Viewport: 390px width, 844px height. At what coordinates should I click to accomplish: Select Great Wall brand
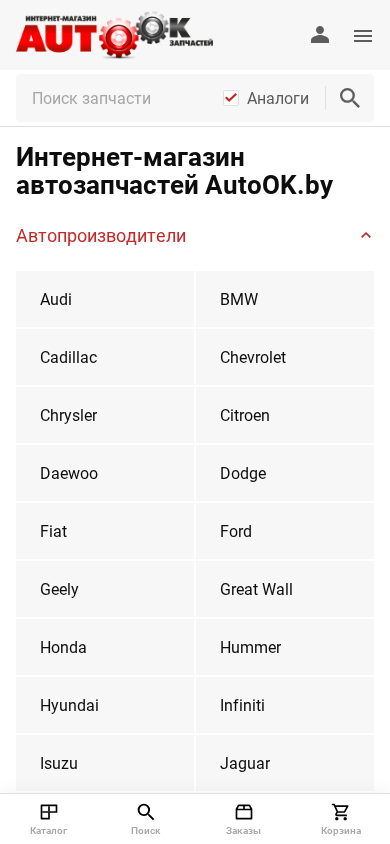pos(285,589)
